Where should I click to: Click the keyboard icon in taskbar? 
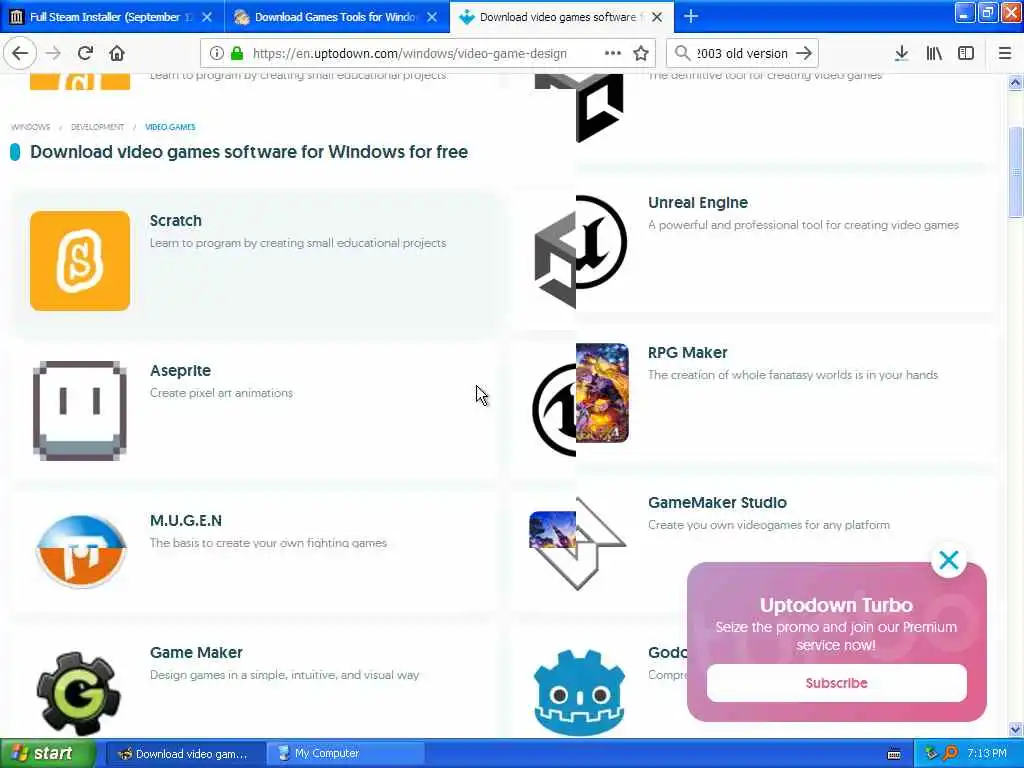tap(894, 754)
